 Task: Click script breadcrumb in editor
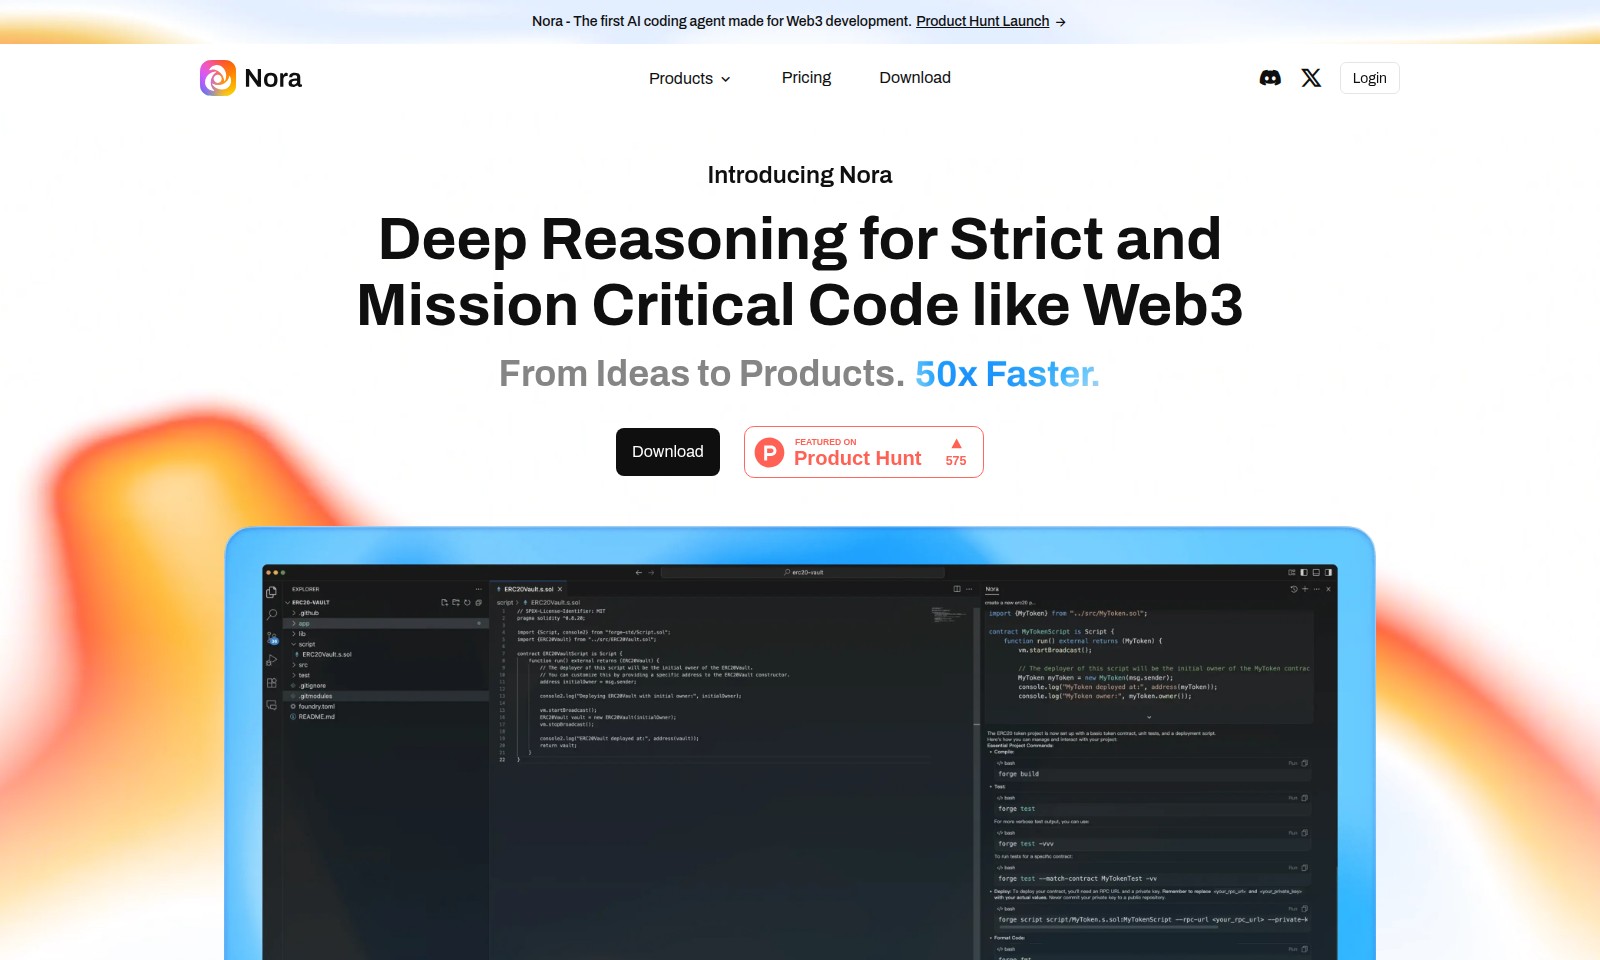505,603
